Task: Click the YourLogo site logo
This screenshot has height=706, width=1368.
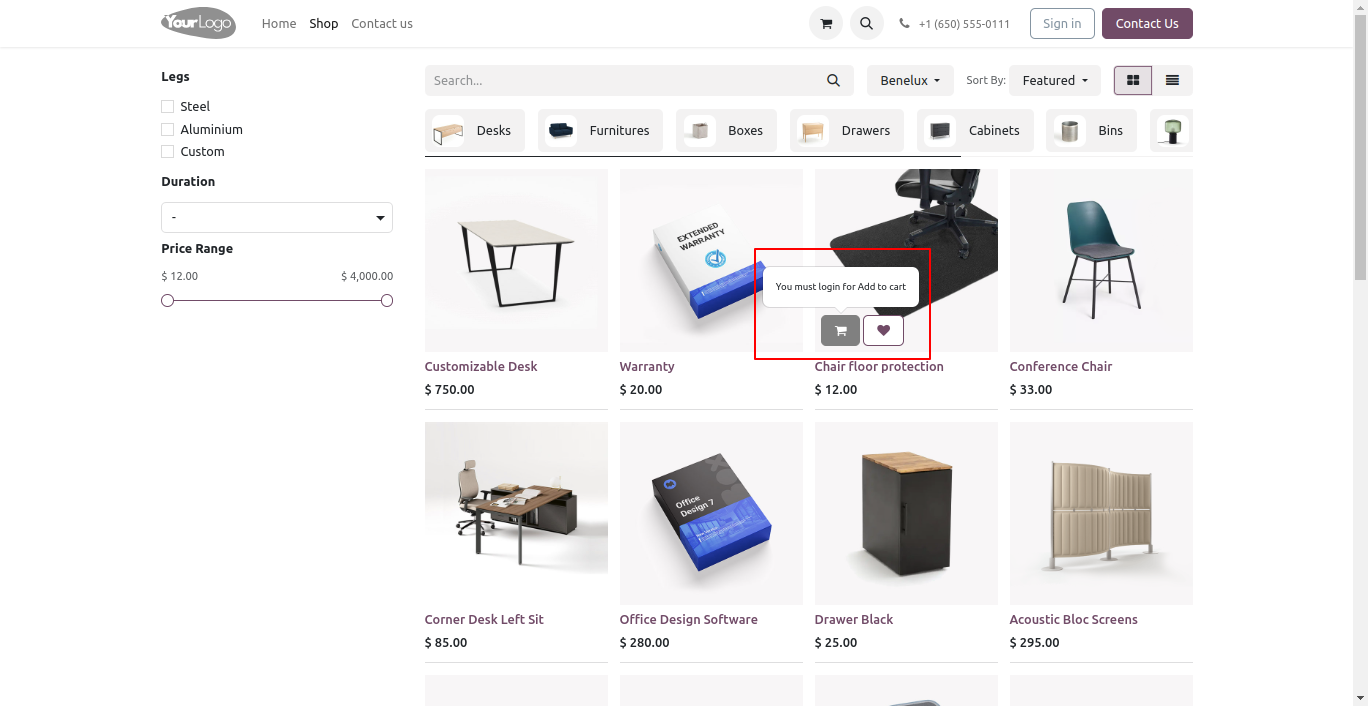Action: tap(198, 23)
